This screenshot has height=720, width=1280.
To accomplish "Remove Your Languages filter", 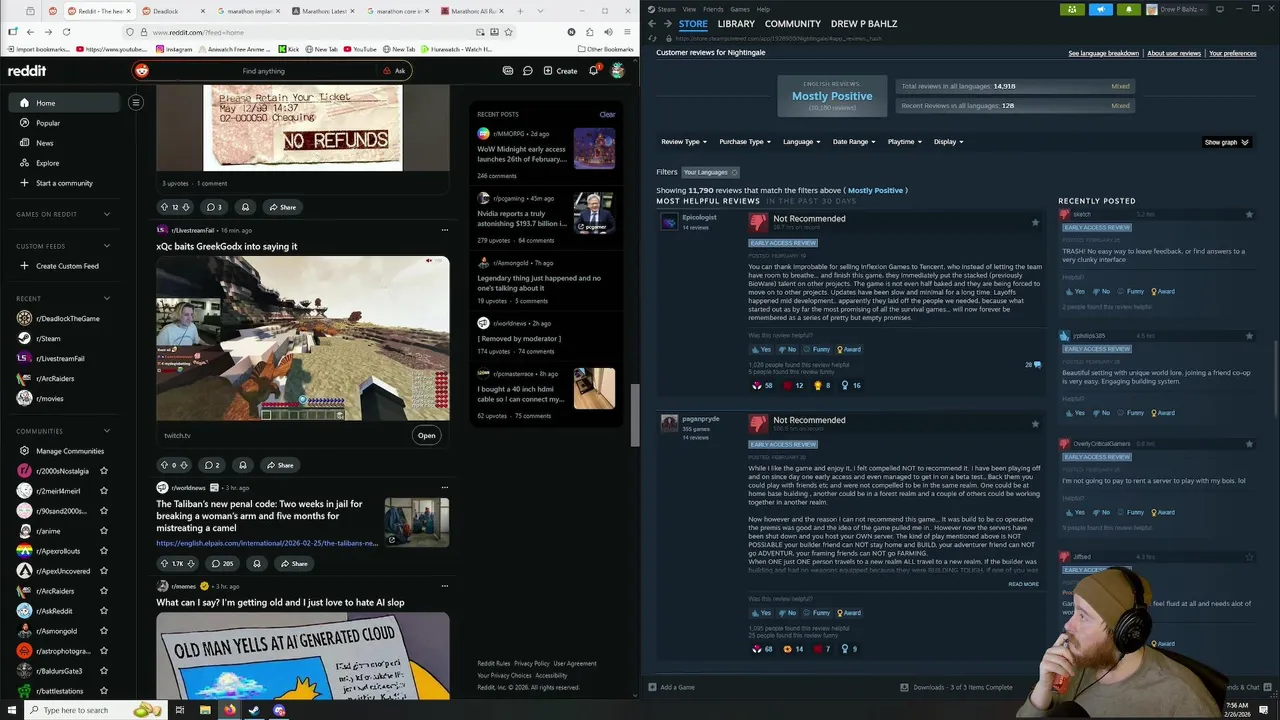I will point(734,172).
